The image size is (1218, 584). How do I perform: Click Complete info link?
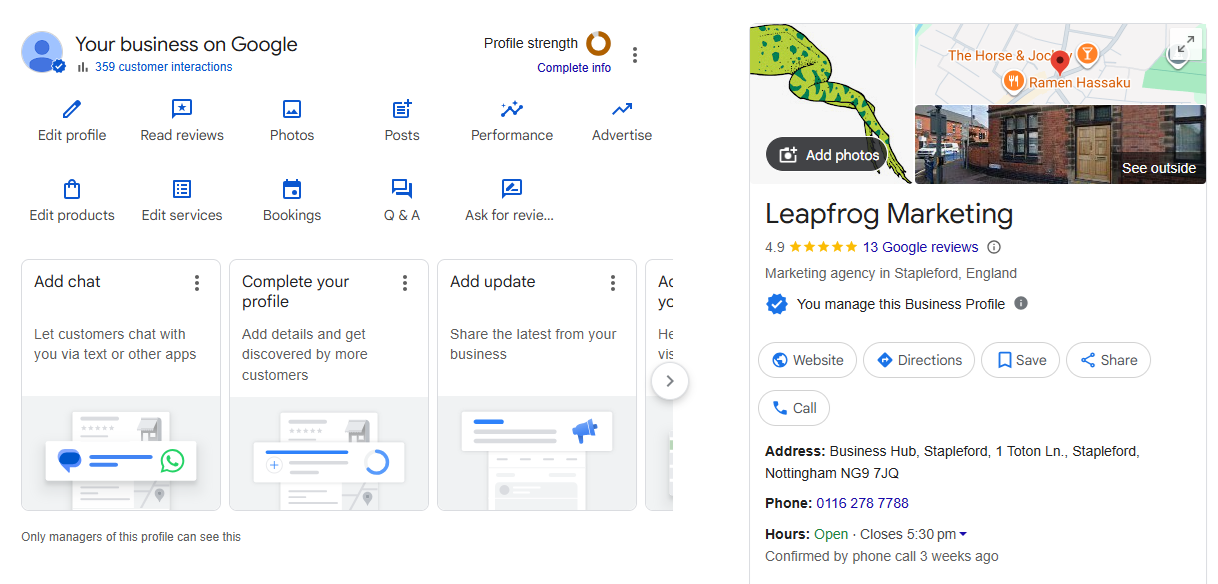coord(574,68)
